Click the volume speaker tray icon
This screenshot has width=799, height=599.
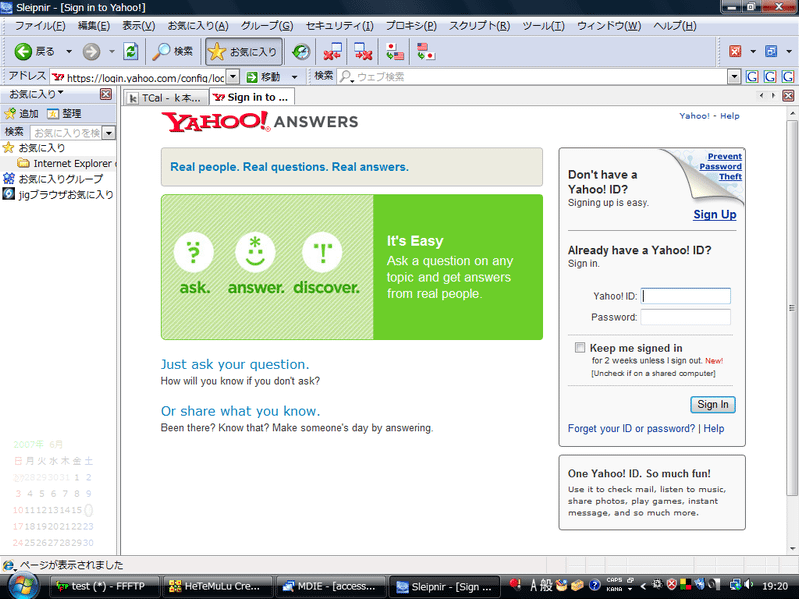749,585
